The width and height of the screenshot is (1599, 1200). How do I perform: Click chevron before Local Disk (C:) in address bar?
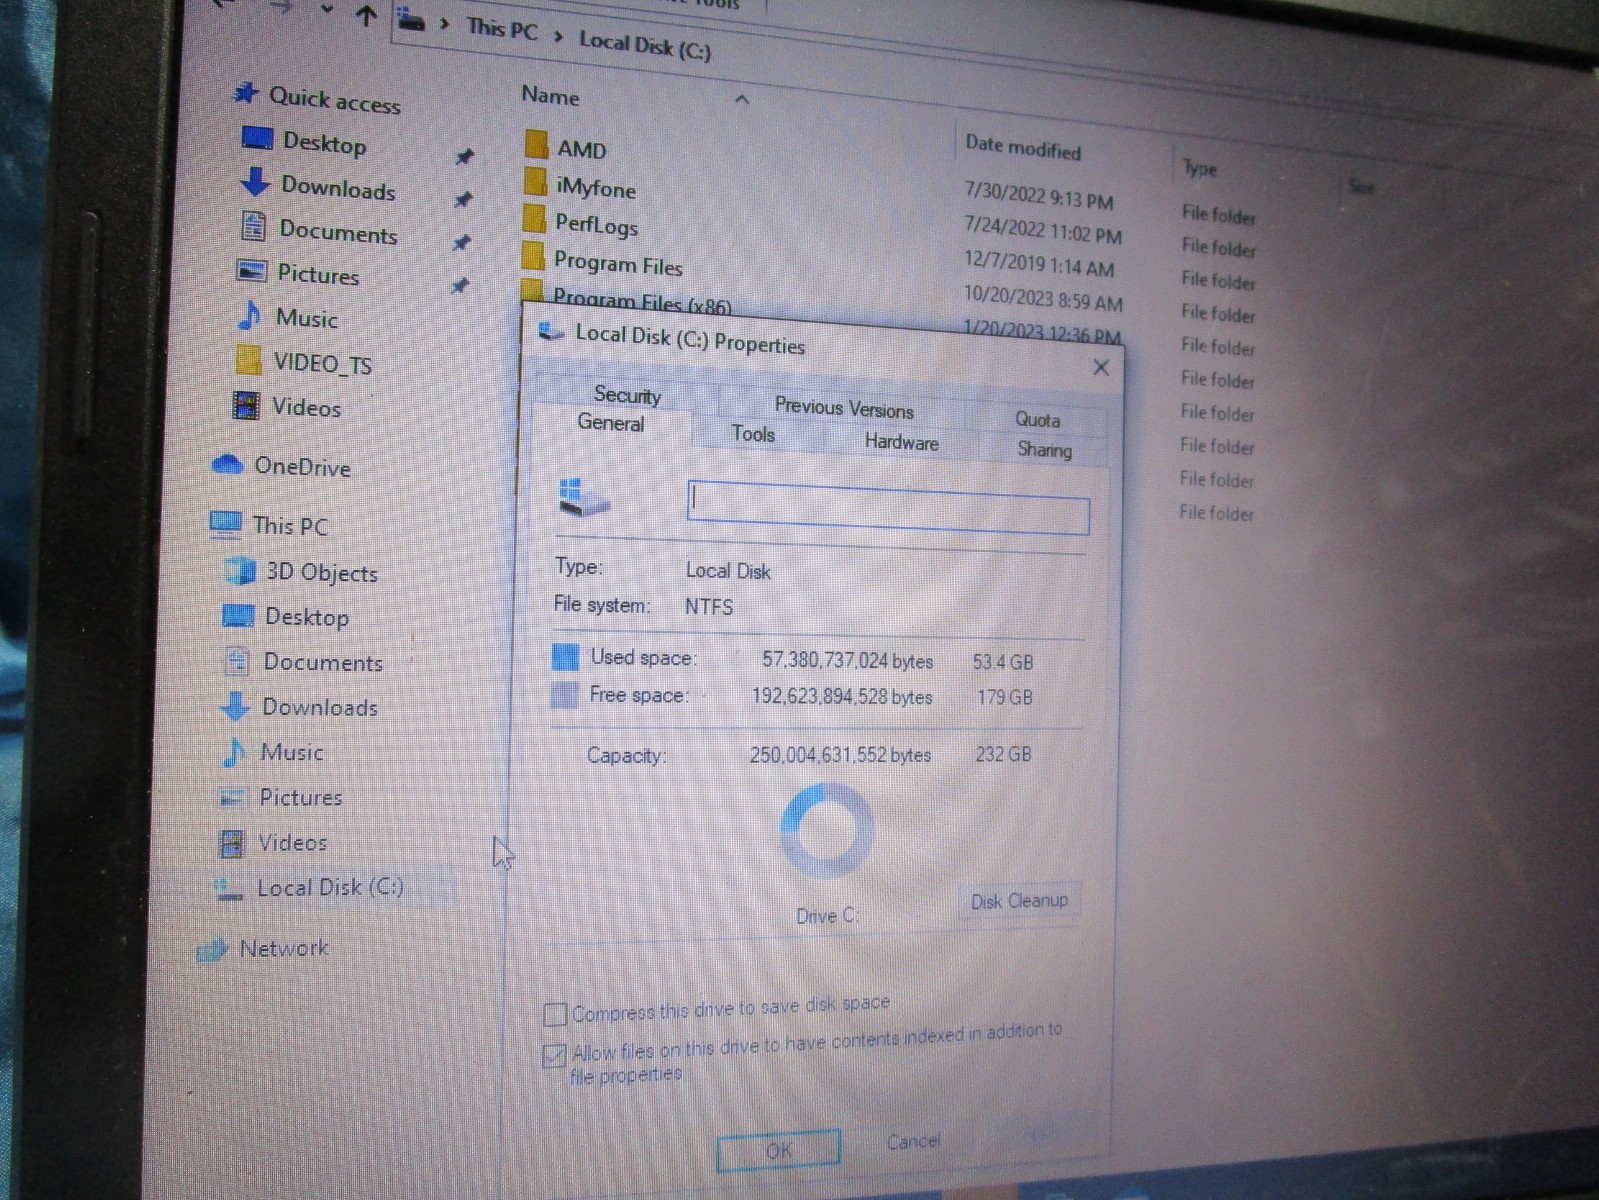558,36
